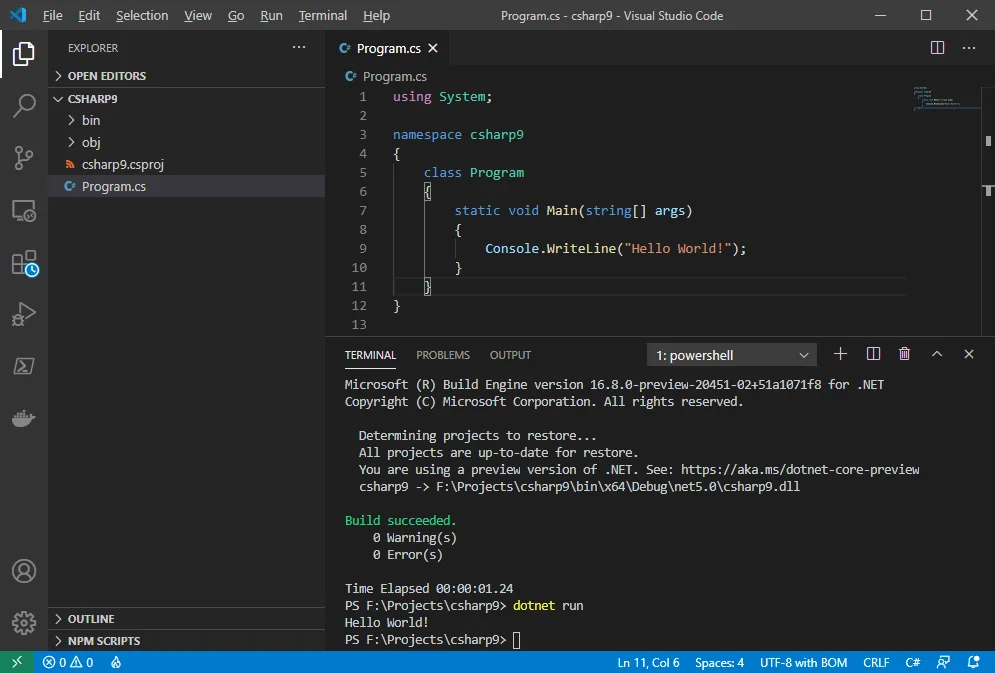Expand the Outline section
The image size is (995, 673).
click(91, 619)
